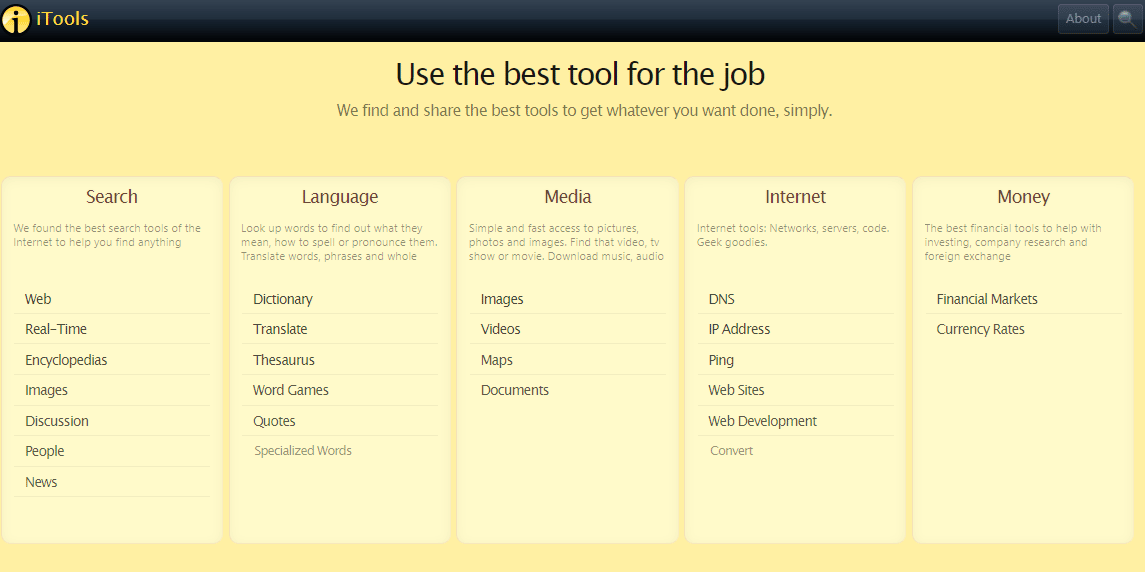Open the Search category heading
The image size is (1145, 572).
[x=112, y=197]
